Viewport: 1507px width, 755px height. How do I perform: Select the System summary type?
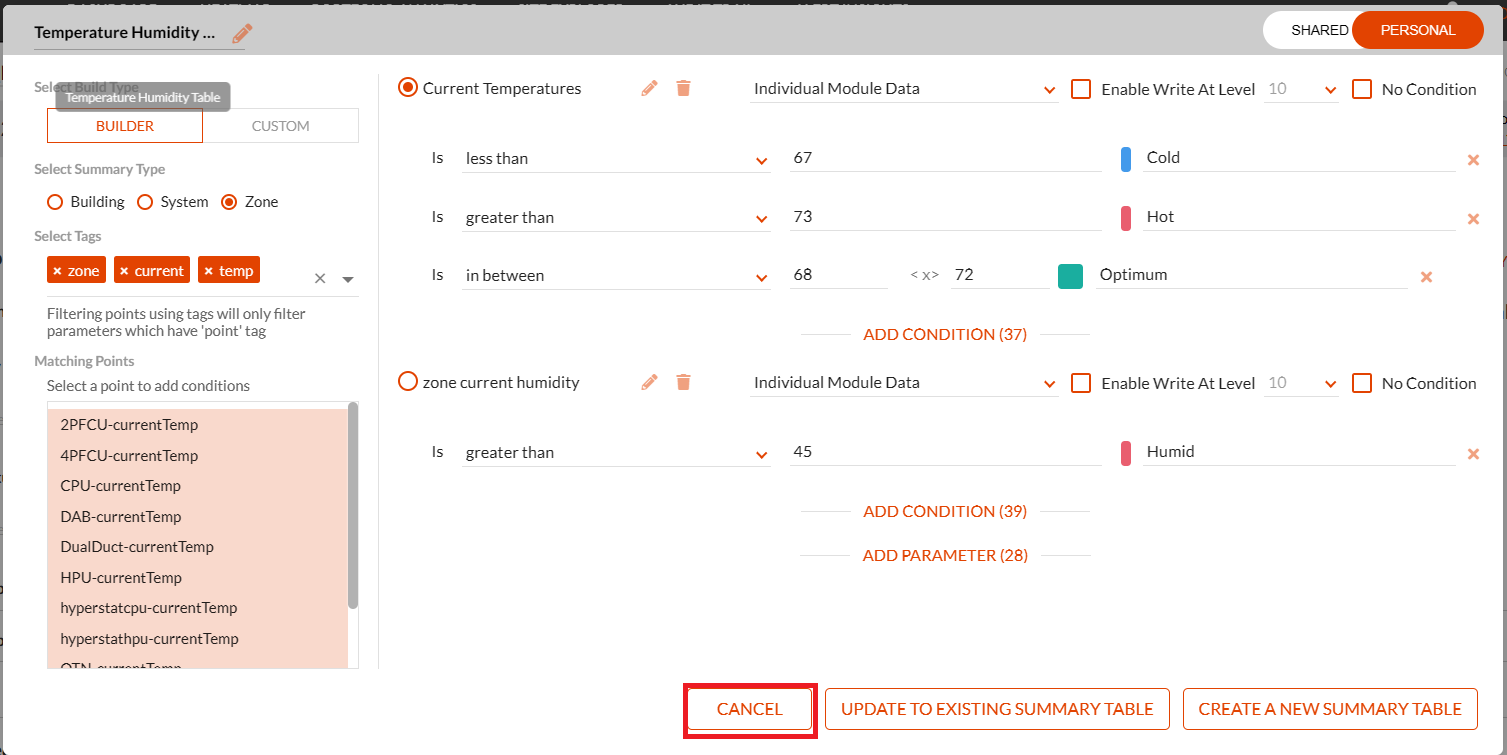145,202
